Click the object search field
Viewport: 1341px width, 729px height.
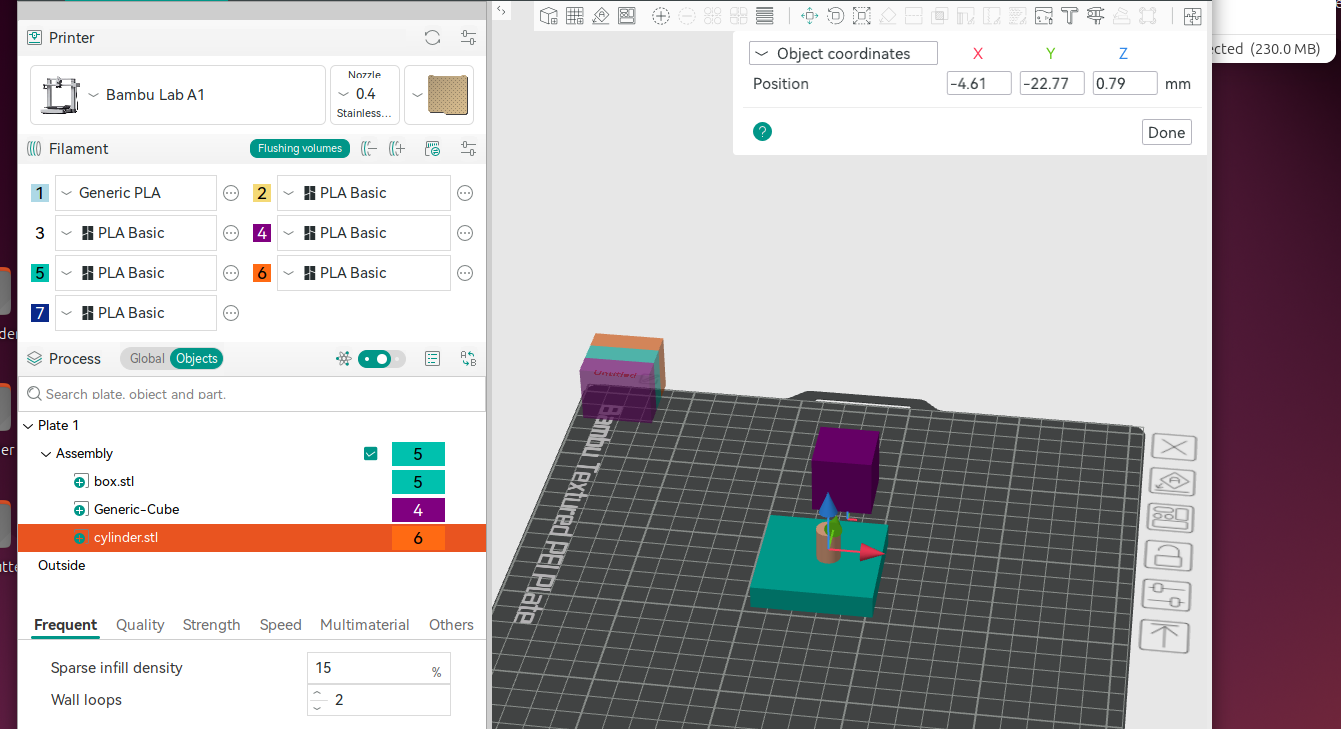[x=252, y=394]
